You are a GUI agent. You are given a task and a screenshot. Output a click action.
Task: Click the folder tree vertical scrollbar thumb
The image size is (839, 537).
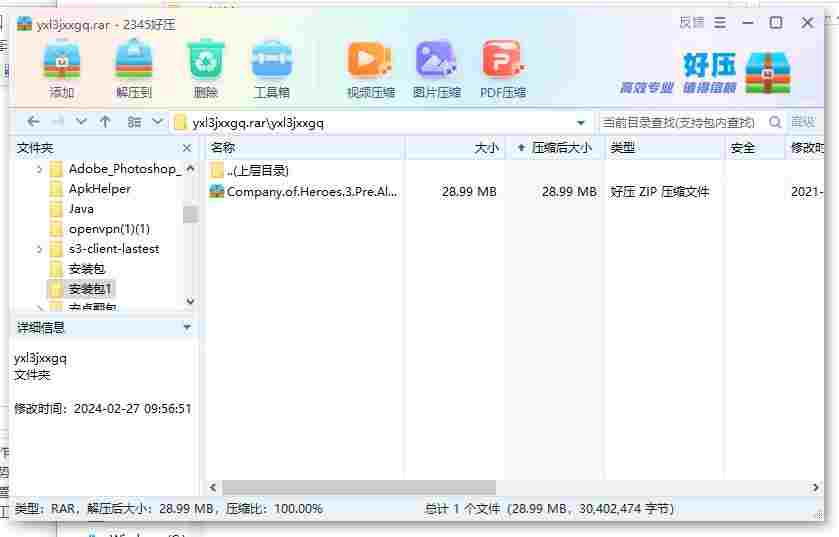tap(190, 214)
